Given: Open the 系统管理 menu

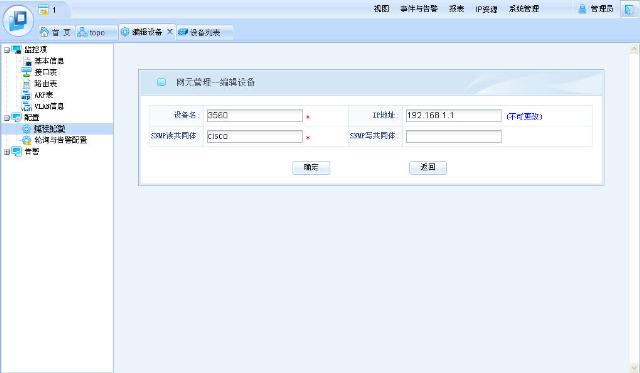Looking at the screenshot, I should pyautogui.click(x=524, y=9).
